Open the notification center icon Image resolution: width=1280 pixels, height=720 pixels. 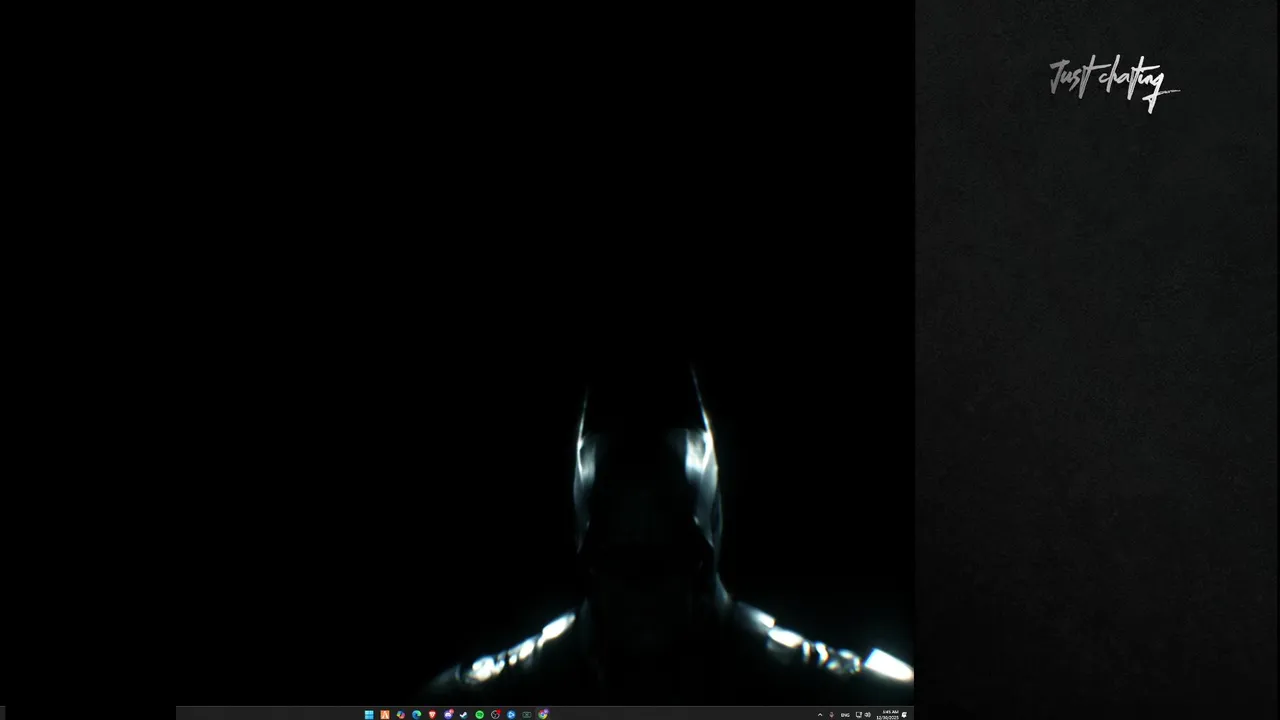pos(905,715)
